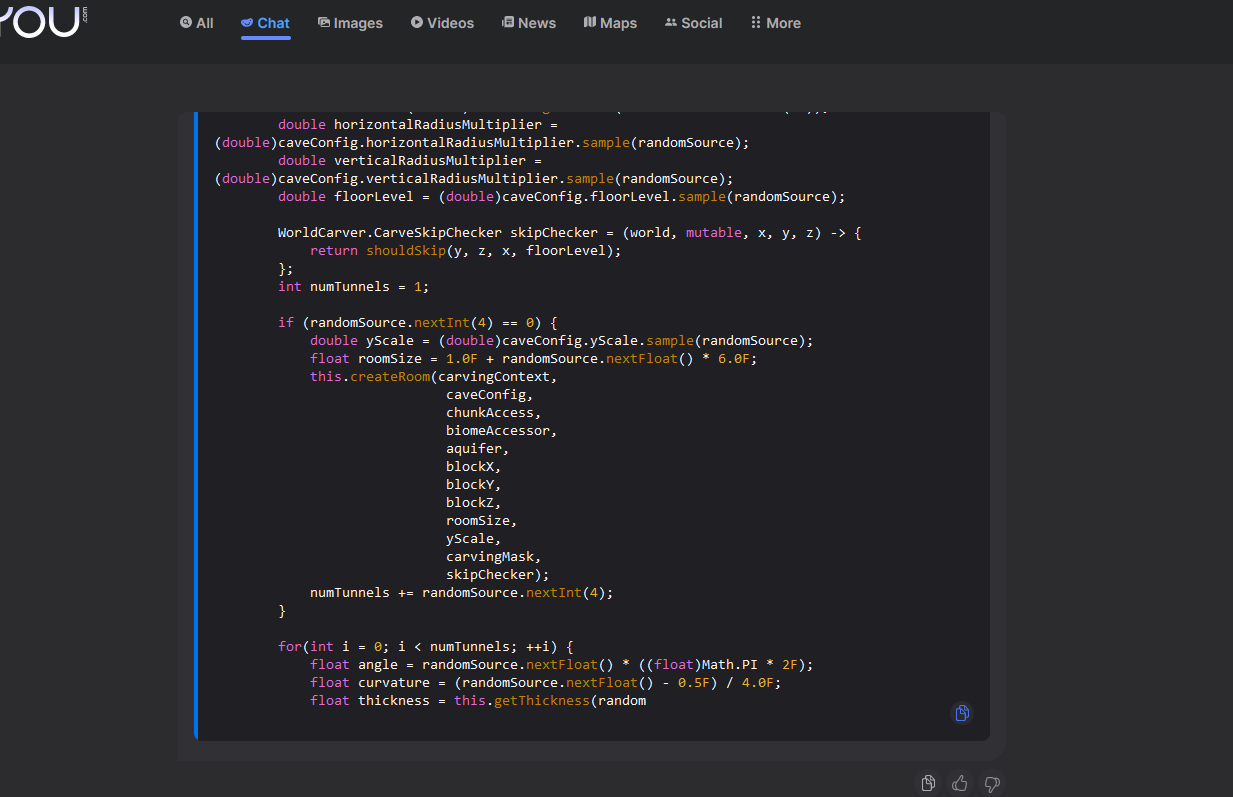This screenshot has width=1233, height=797.
Task: Switch to the Maps tab
Action: (x=610, y=23)
